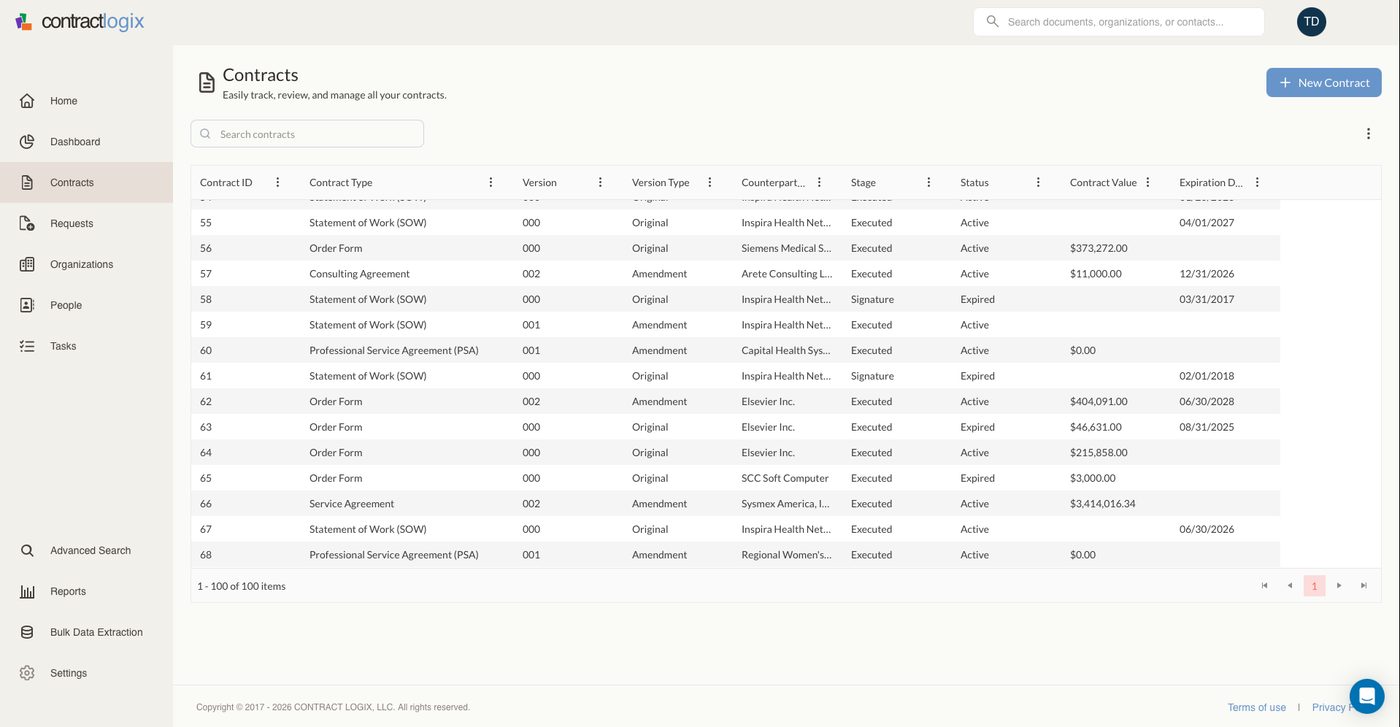
Task: Select Contracts in the sidebar
Action: coord(86,183)
